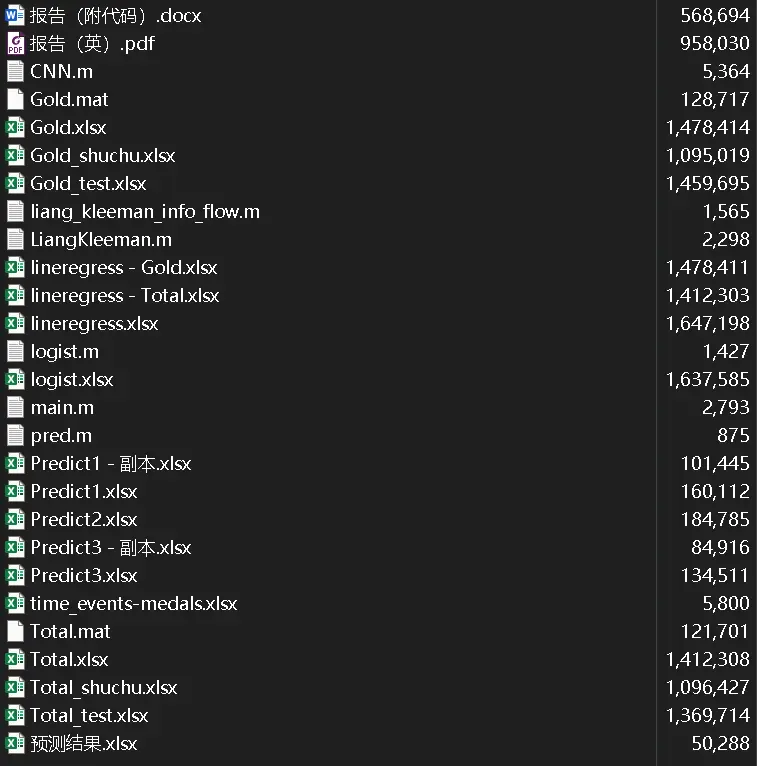Click the blank file icon beside Gold.mat

pyautogui.click(x=15, y=99)
